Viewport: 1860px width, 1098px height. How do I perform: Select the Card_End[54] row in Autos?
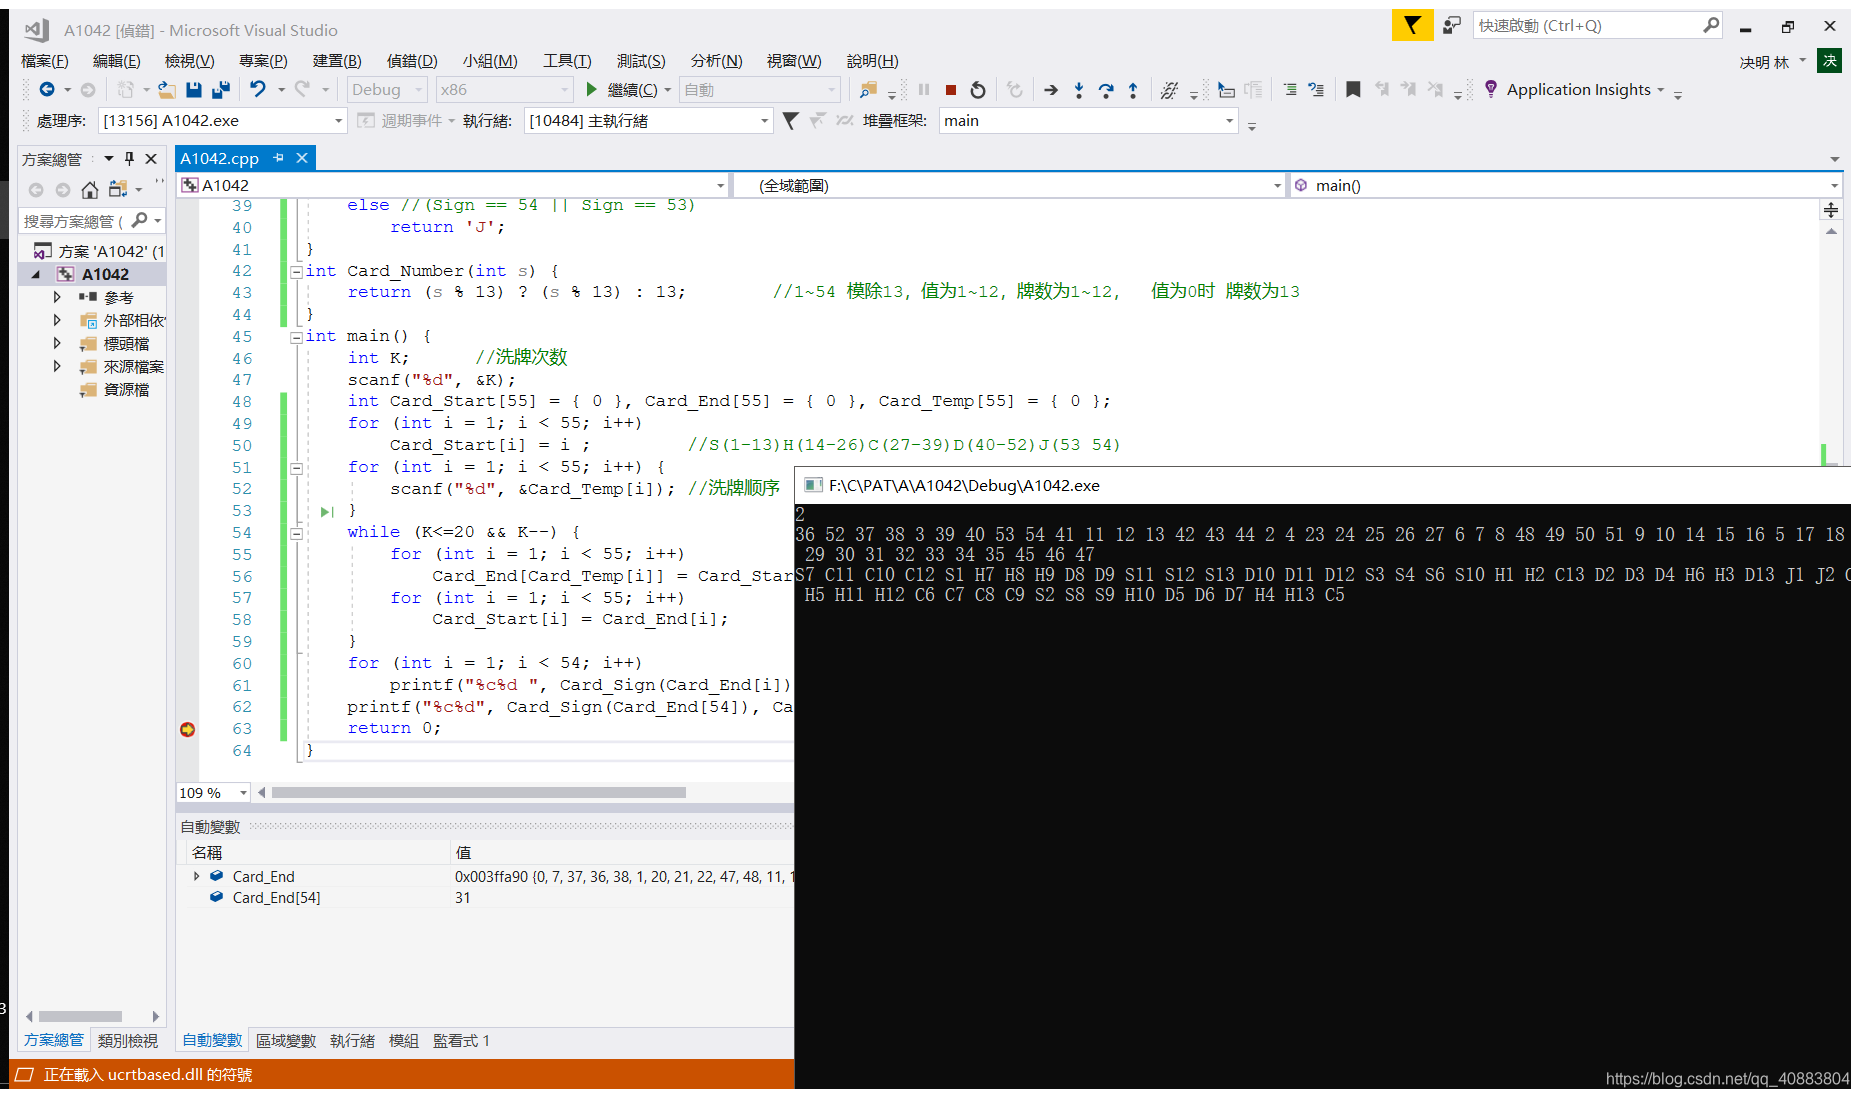pyautogui.click(x=485, y=898)
